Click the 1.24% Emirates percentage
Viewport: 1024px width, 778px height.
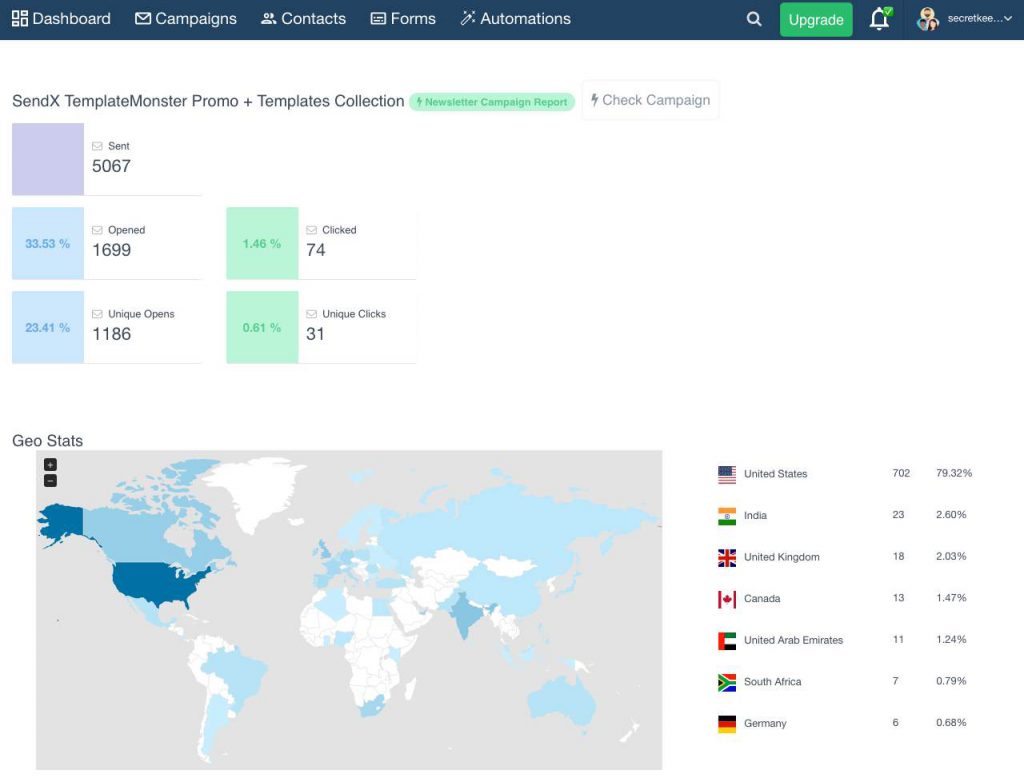coord(951,640)
